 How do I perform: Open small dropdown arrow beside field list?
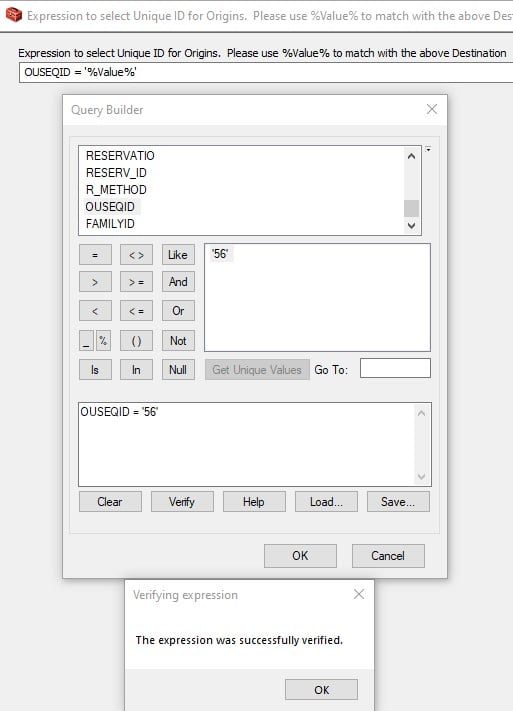coord(428,149)
